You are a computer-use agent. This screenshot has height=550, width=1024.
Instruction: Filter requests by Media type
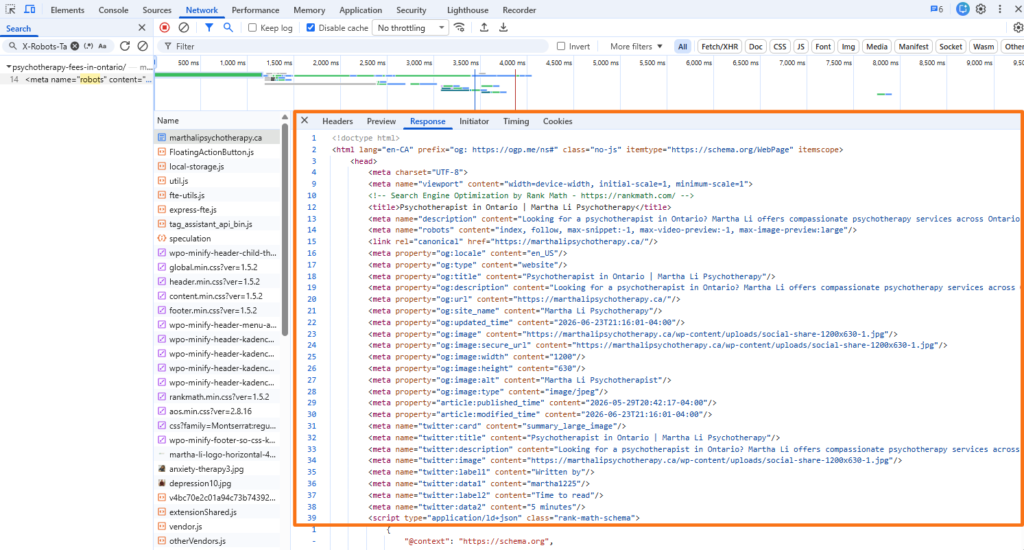[x=876, y=46]
